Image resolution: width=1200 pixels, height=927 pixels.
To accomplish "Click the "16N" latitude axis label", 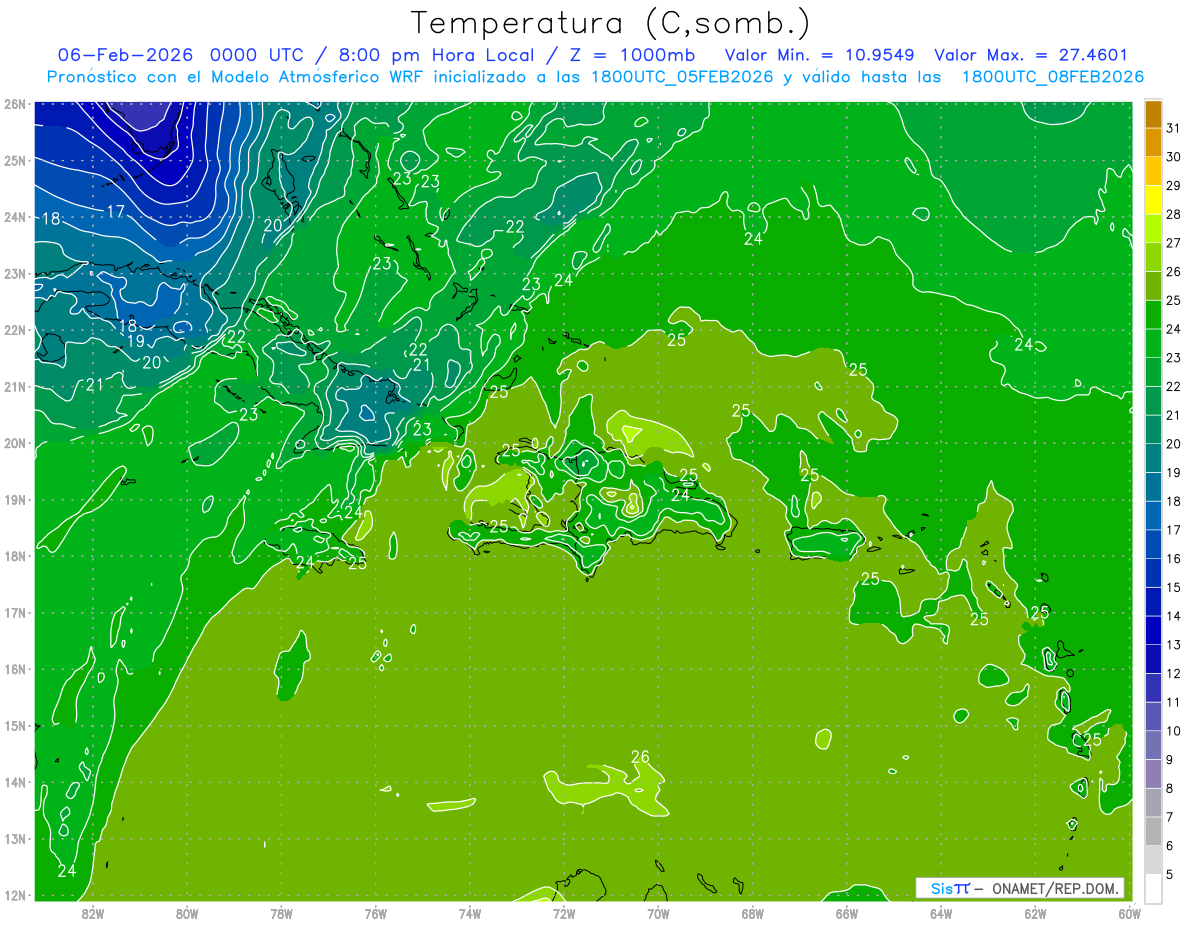I will pos(14,669).
